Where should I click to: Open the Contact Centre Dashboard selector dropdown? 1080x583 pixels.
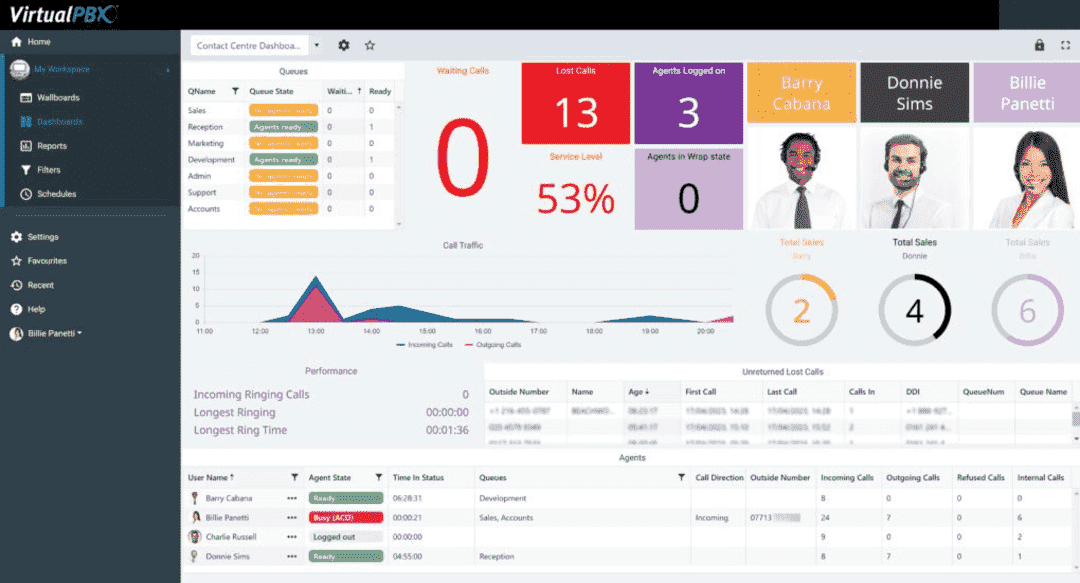pyautogui.click(x=317, y=45)
